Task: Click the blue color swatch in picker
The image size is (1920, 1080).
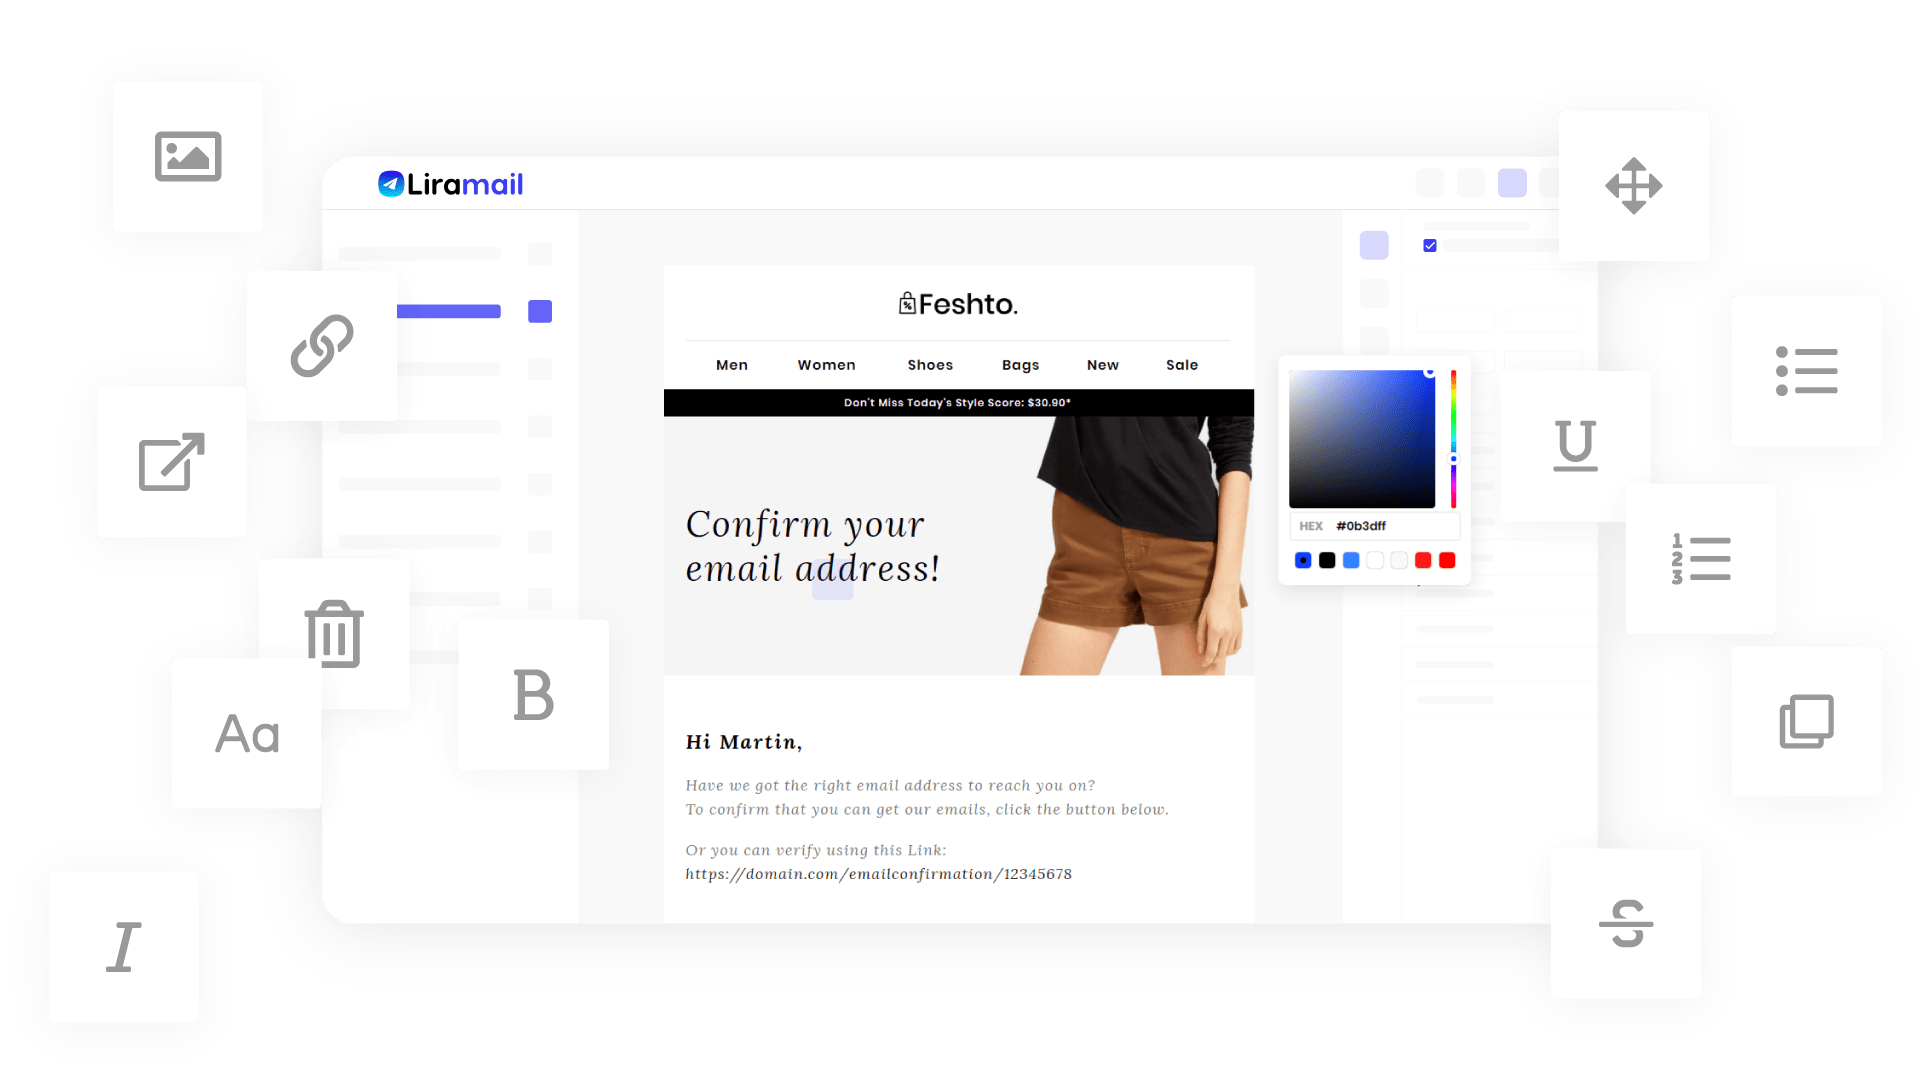Action: [x=1300, y=560]
